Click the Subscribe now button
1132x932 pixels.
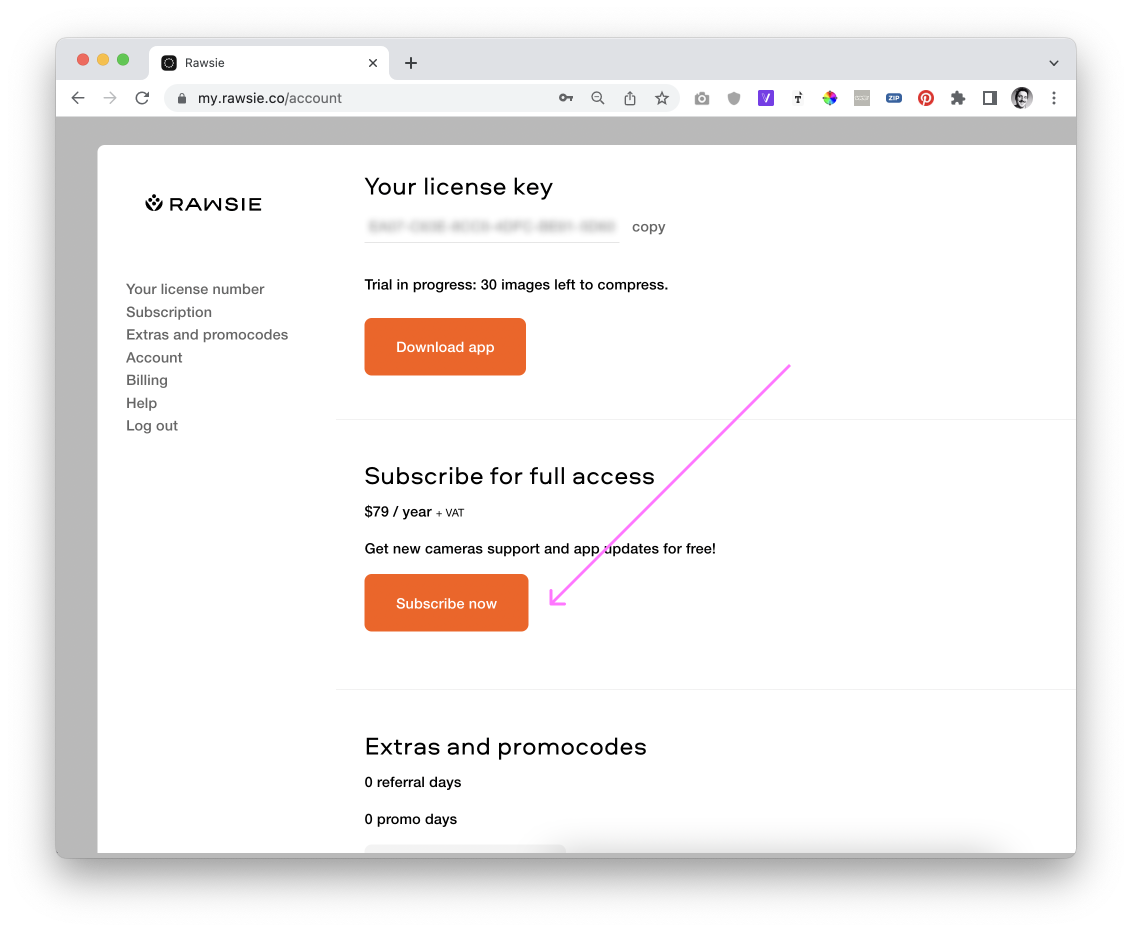click(x=446, y=603)
